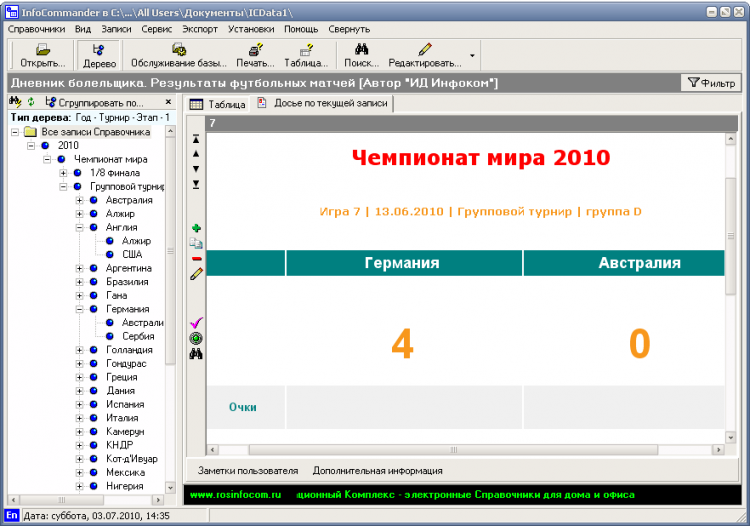750x526 pixels.
Task: Click Свернуть in the menu bar
Action: 349,29
